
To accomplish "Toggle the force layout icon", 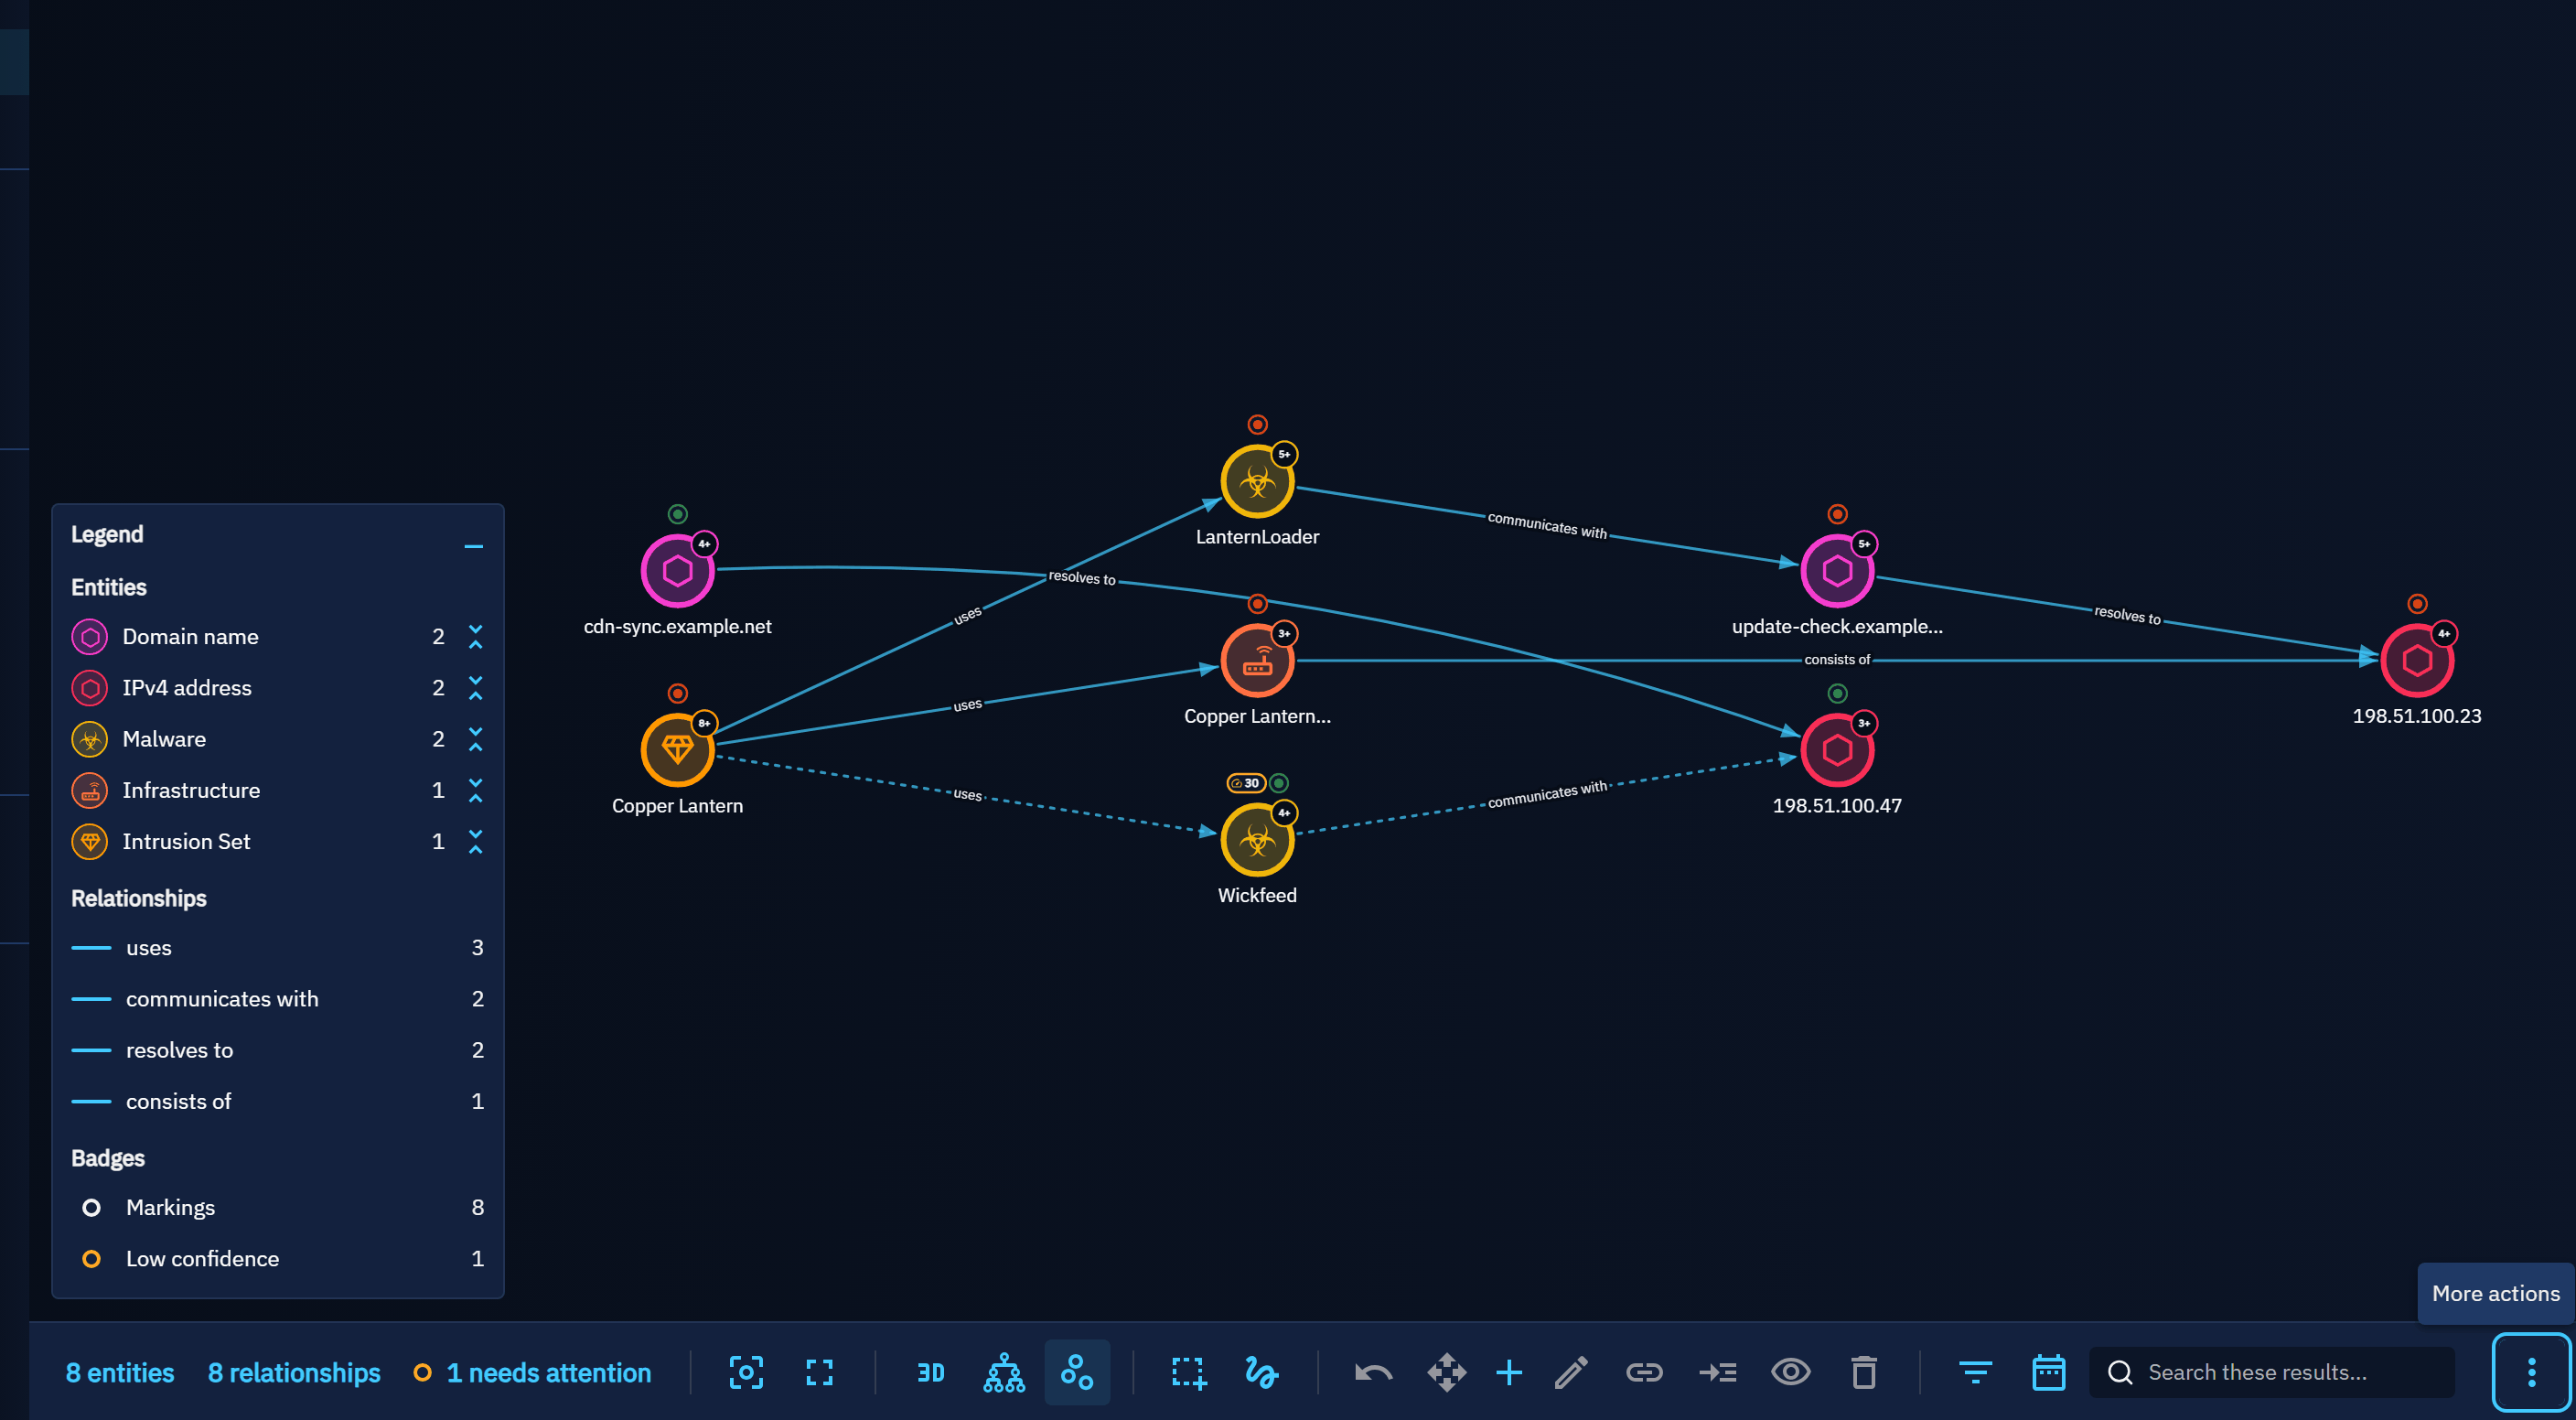I will (1077, 1372).
